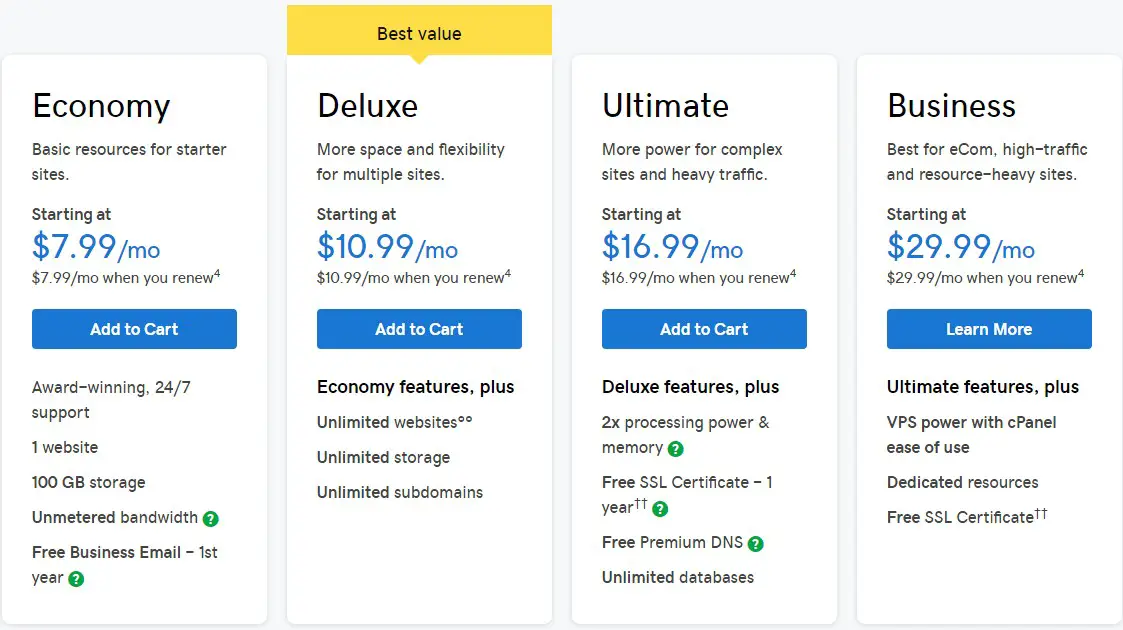Click the $7.99/mo Economy price
1123x630 pixels.
[96, 247]
